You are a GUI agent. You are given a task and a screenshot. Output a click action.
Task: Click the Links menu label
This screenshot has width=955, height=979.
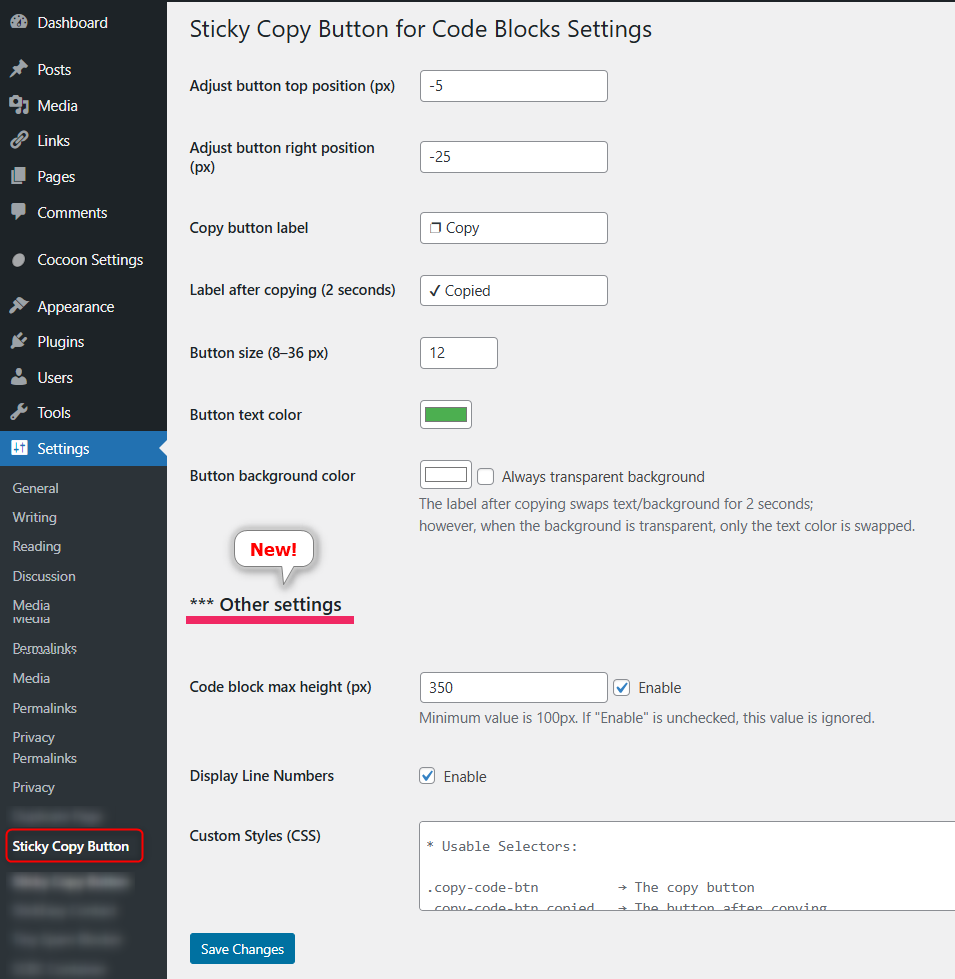tap(54, 141)
